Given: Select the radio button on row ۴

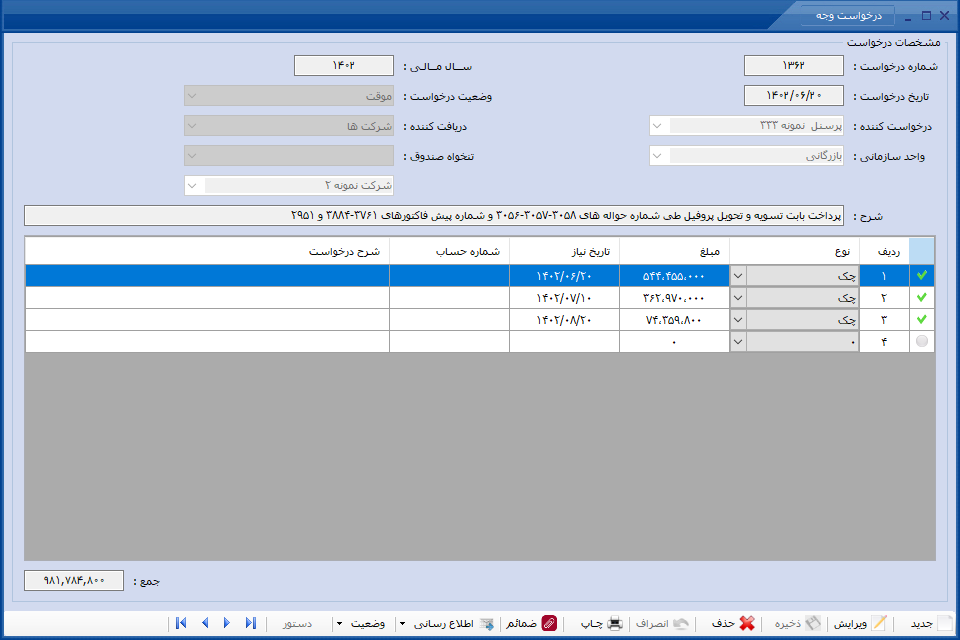Looking at the screenshot, I should pos(921,341).
